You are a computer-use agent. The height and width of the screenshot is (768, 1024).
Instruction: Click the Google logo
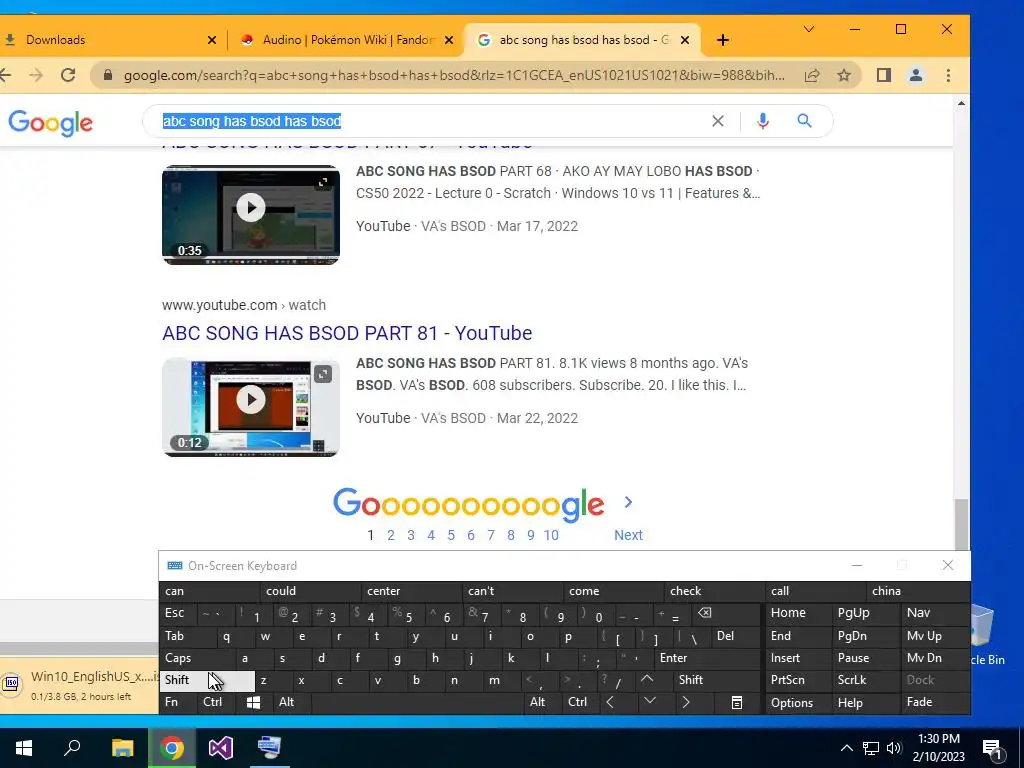click(x=50, y=123)
